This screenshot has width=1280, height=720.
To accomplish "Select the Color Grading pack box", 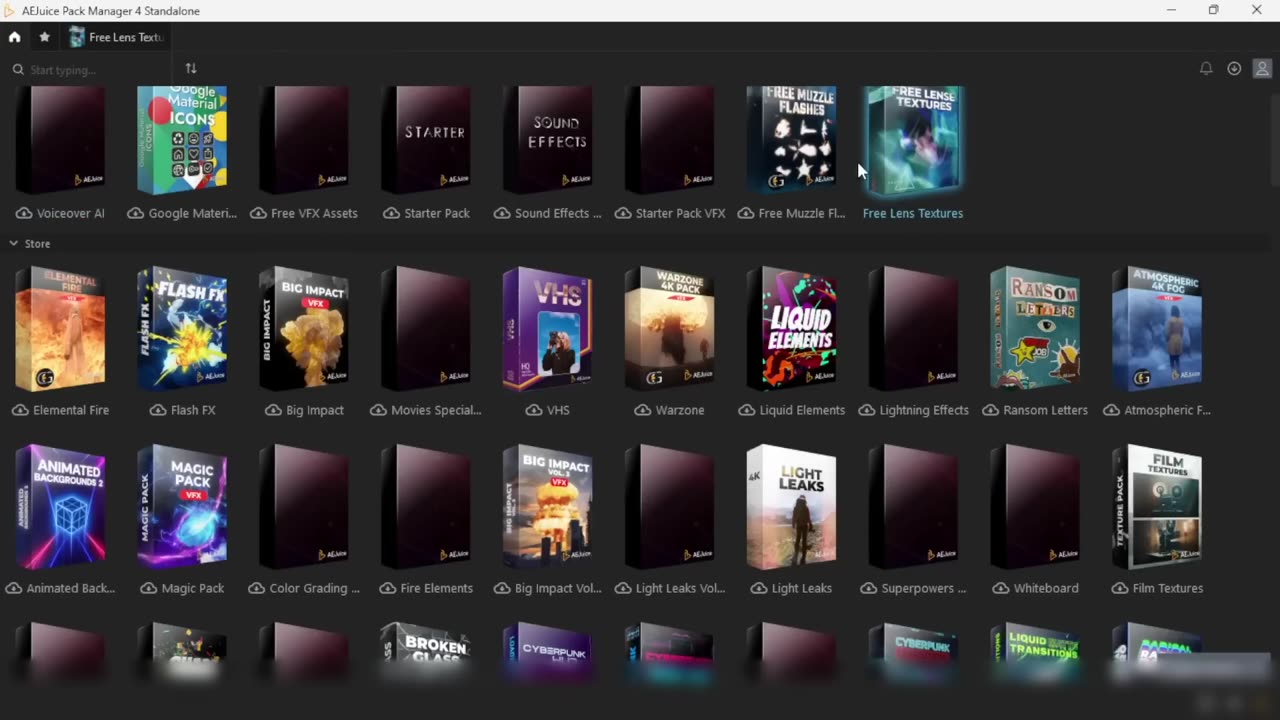I will [304, 506].
